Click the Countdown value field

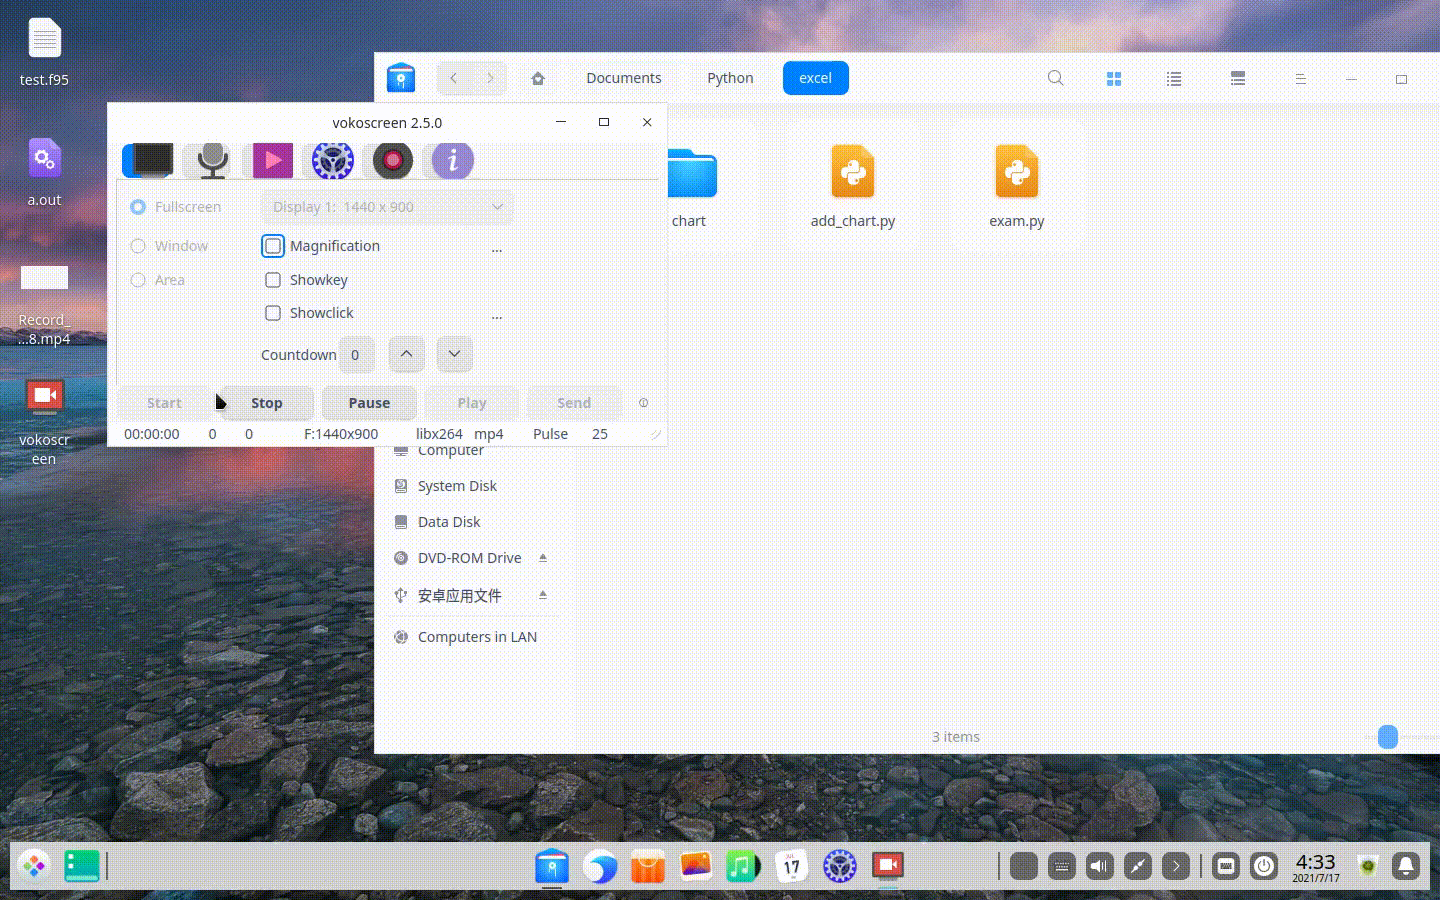coord(357,354)
